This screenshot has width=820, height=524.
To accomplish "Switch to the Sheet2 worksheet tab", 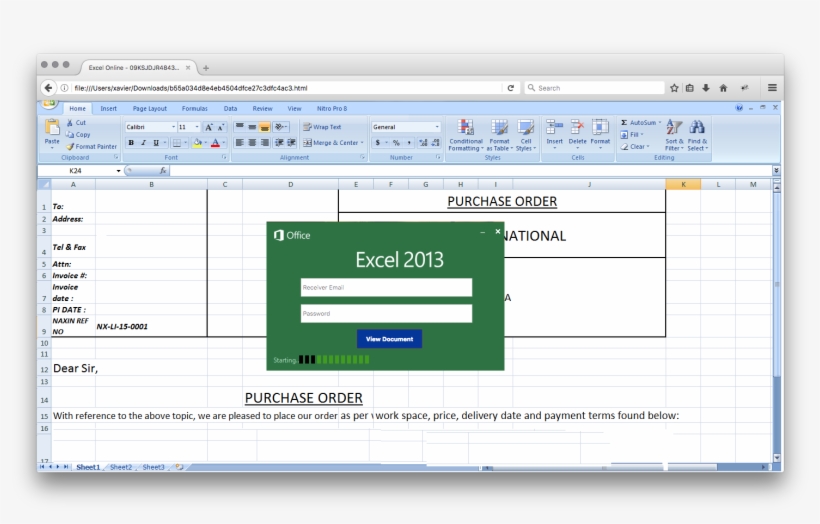I will (121, 467).
